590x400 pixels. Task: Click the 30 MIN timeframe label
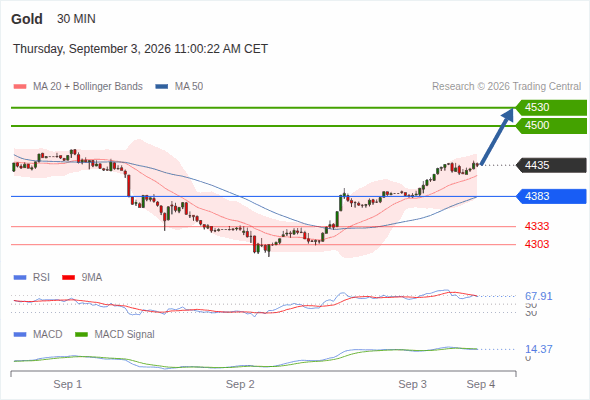[76, 19]
